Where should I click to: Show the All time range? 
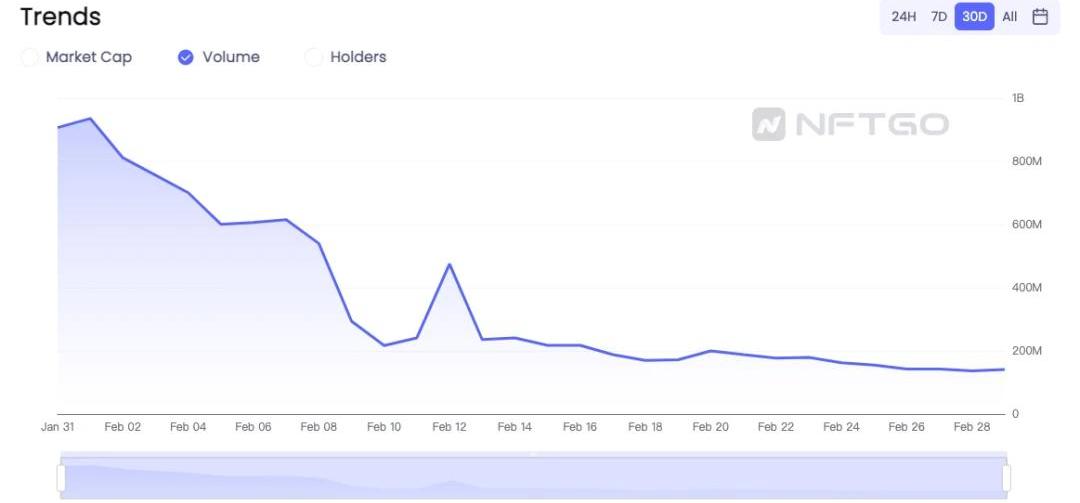(1009, 17)
